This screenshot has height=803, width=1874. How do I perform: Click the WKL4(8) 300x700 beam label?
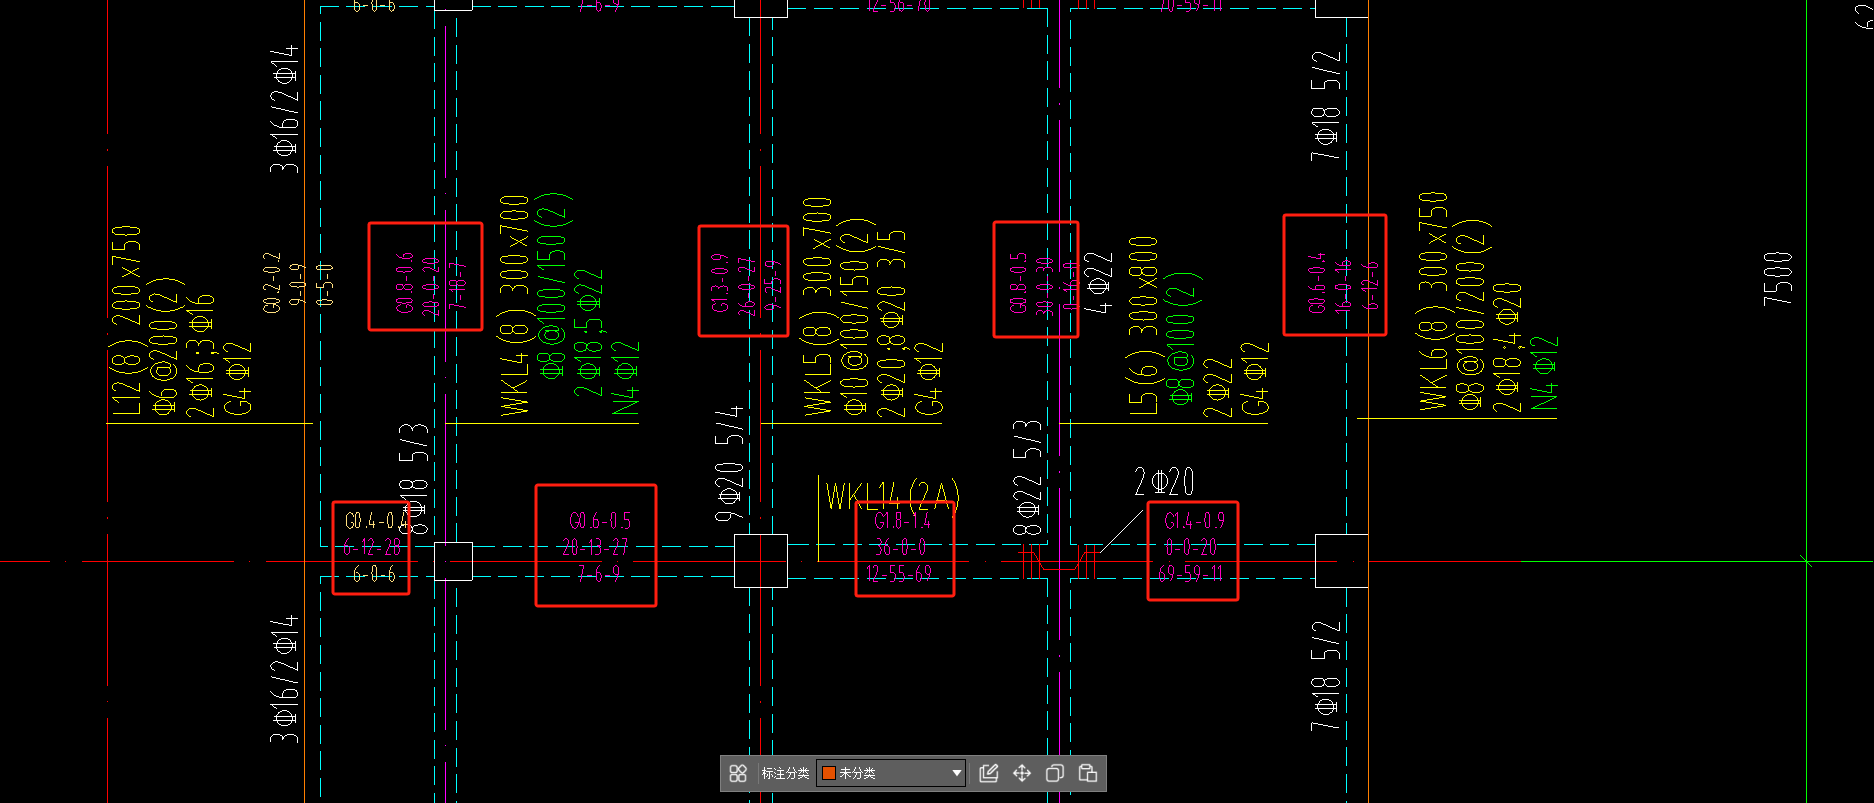(514, 305)
